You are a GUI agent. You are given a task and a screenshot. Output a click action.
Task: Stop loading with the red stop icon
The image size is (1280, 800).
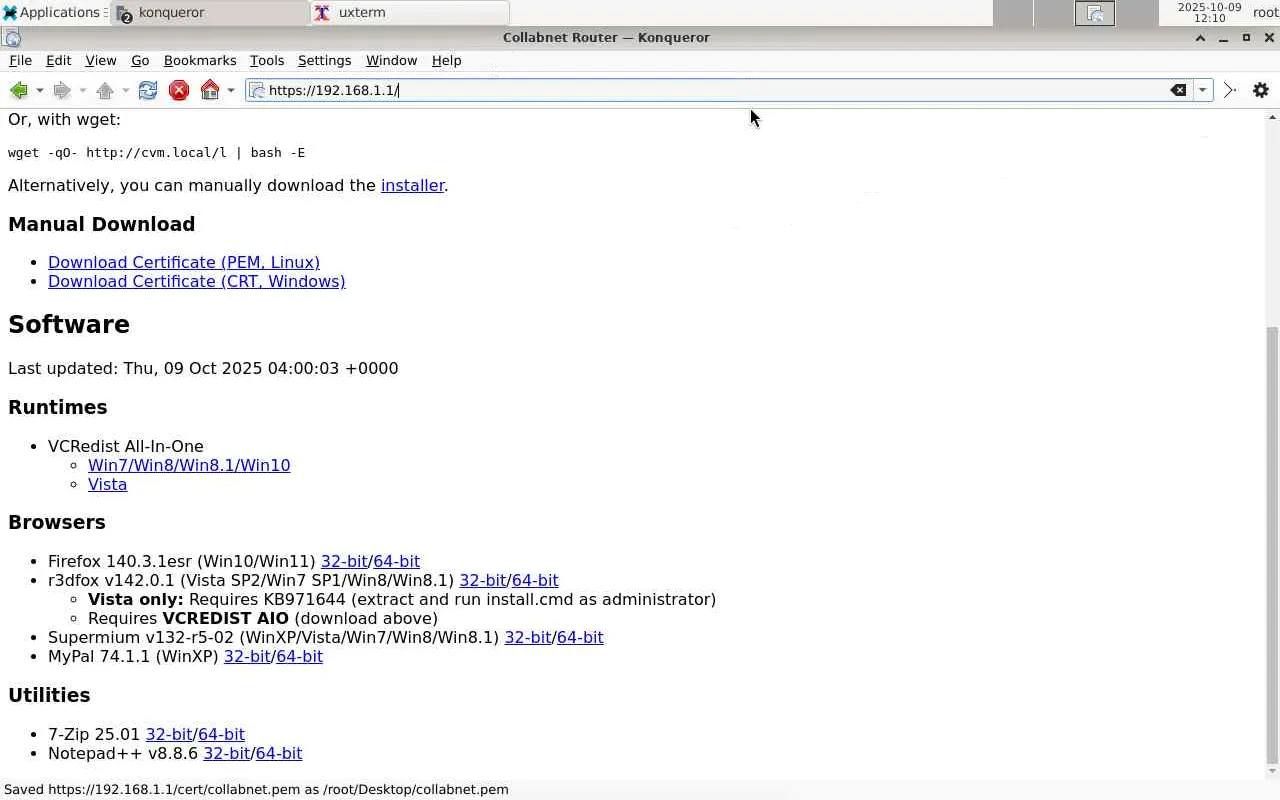[179, 90]
